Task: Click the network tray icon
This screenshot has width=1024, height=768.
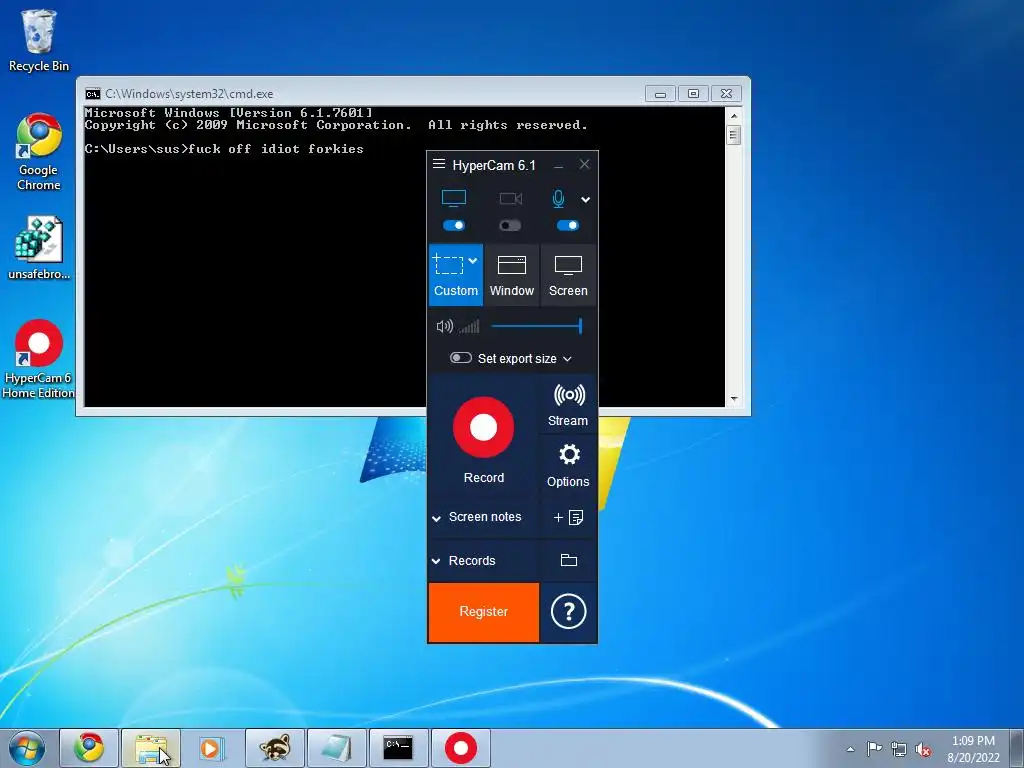Action: 899,749
